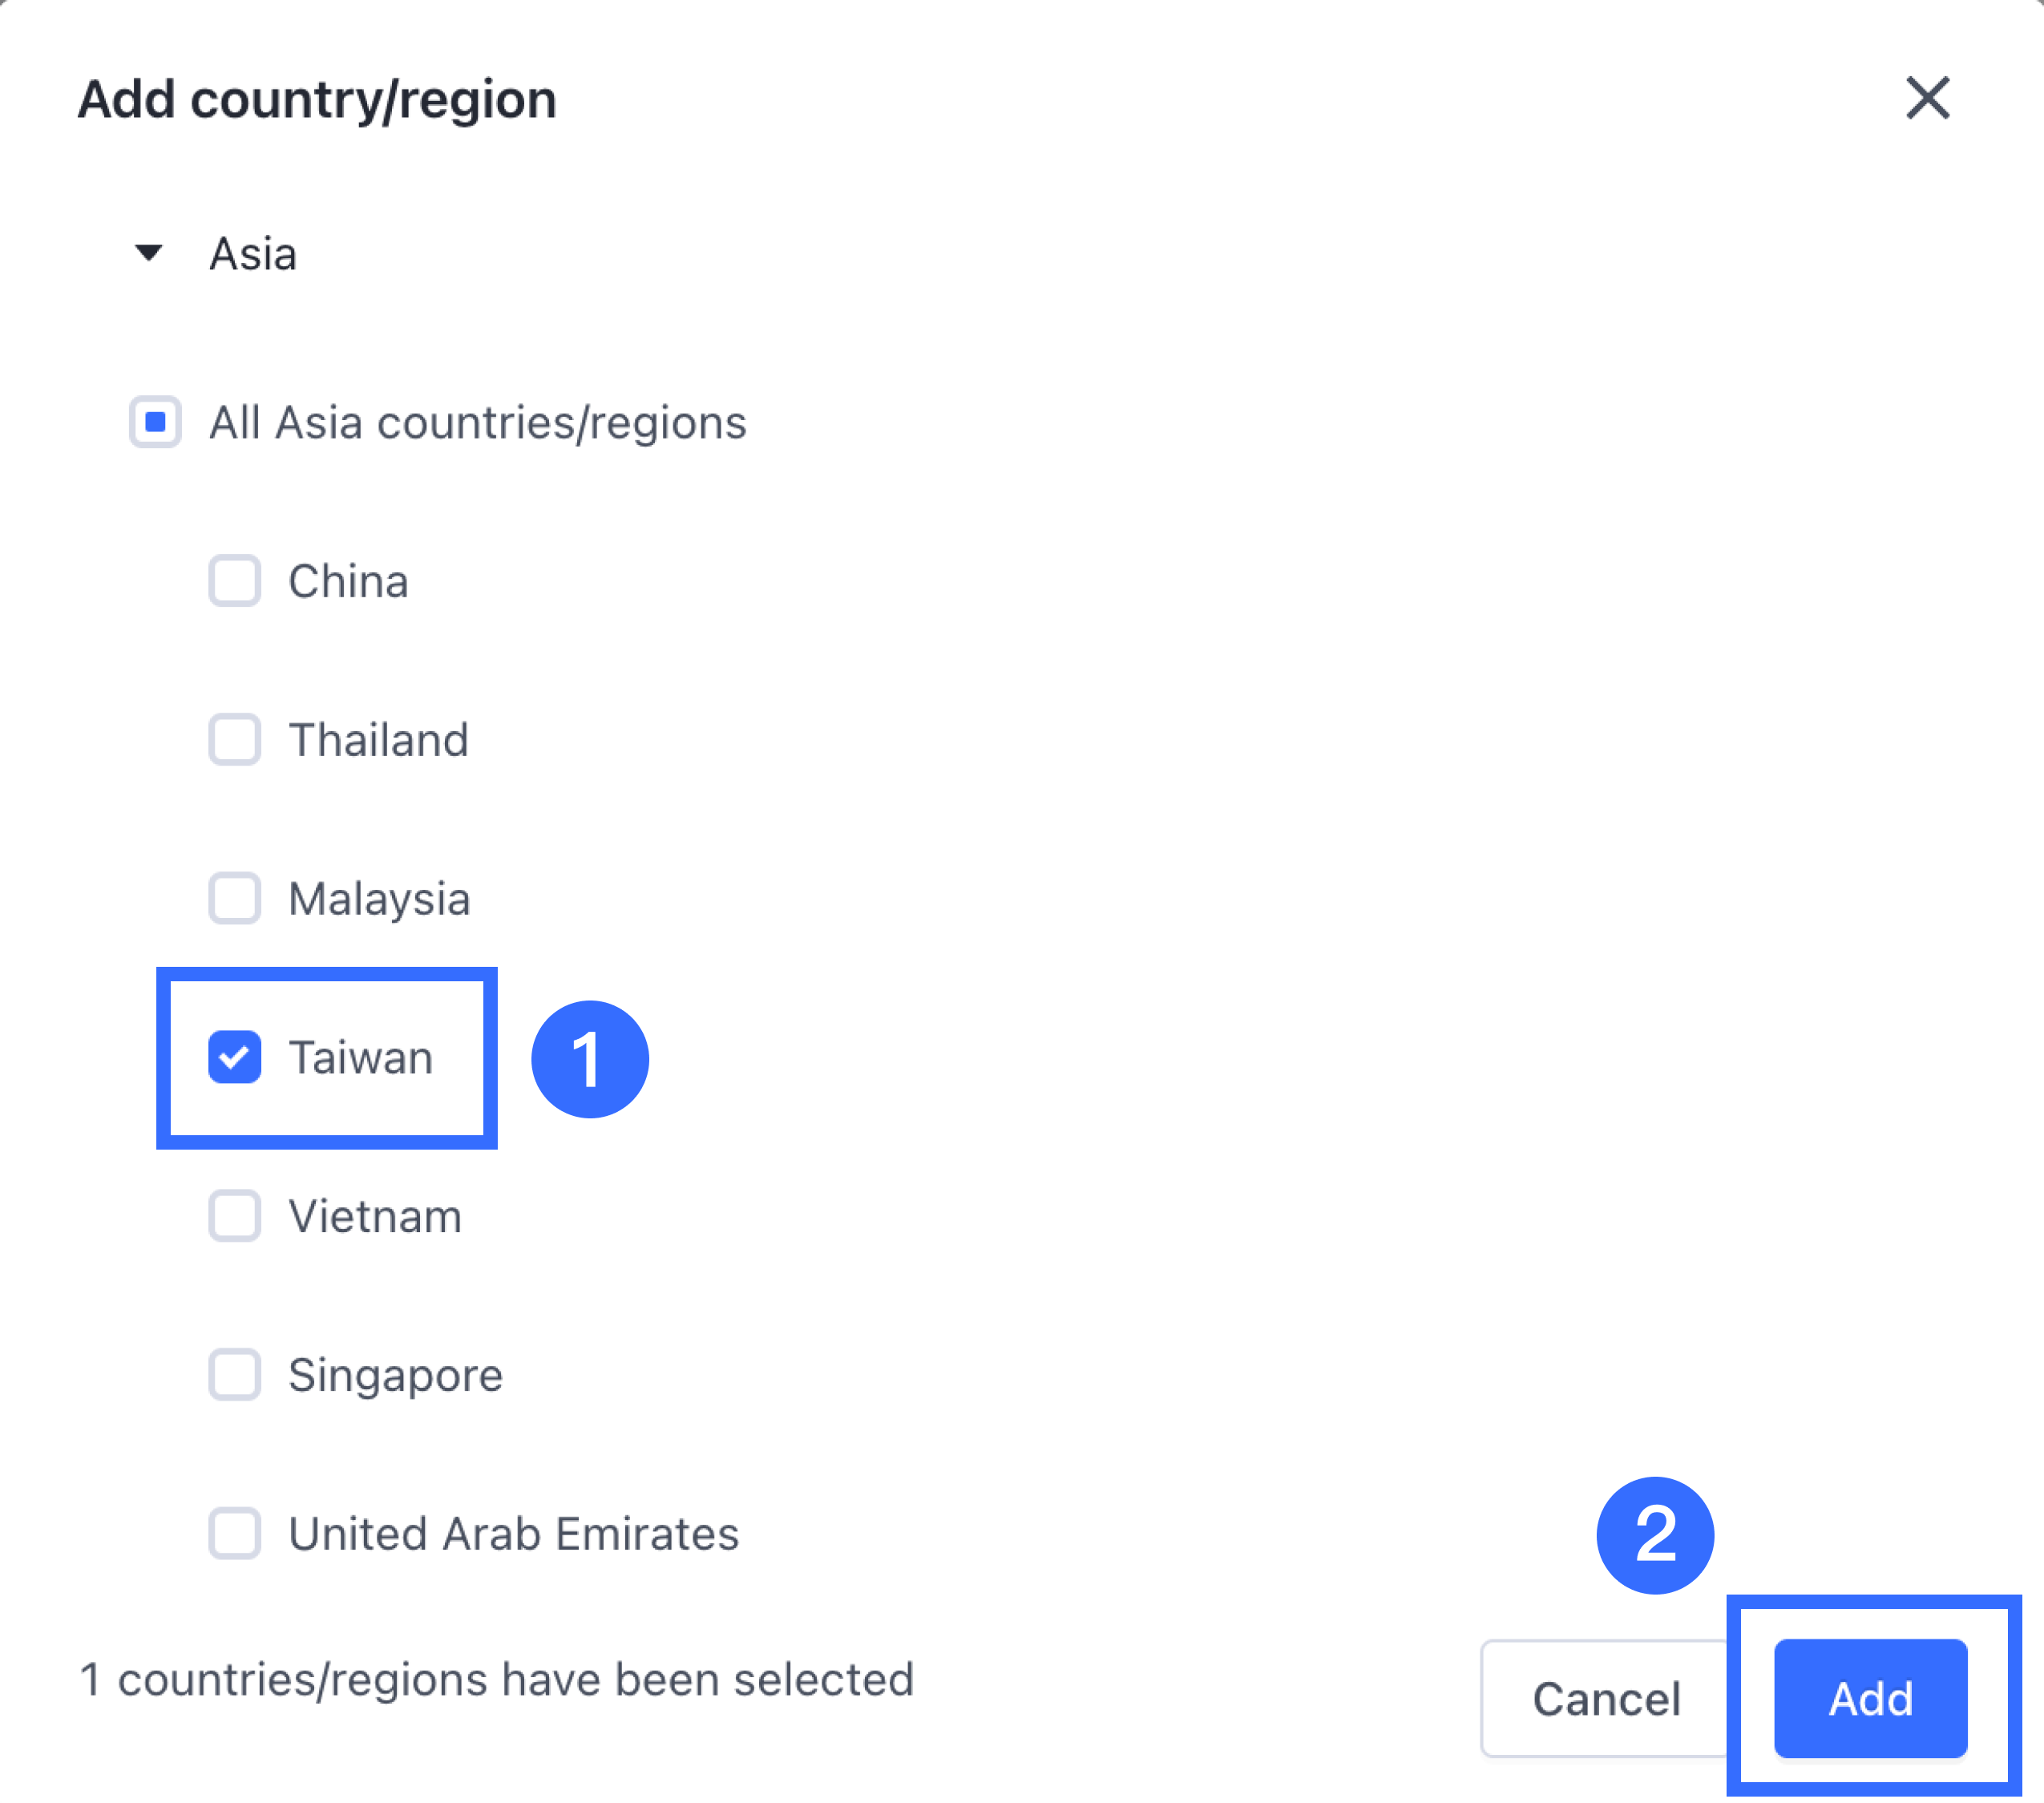Click the Add country/region dialog title
The width and height of the screenshot is (2044, 1803).
tap(317, 100)
